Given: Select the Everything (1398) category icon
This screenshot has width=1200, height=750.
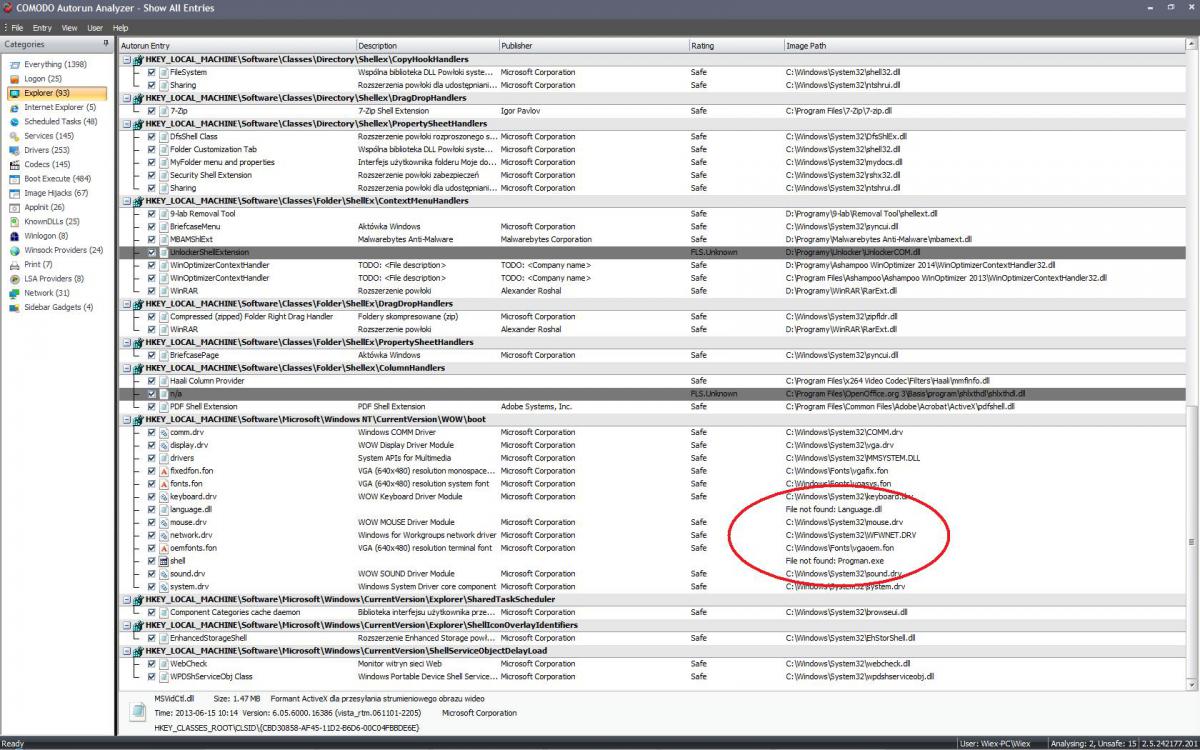Looking at the screenshot, I should coord(14,65).
